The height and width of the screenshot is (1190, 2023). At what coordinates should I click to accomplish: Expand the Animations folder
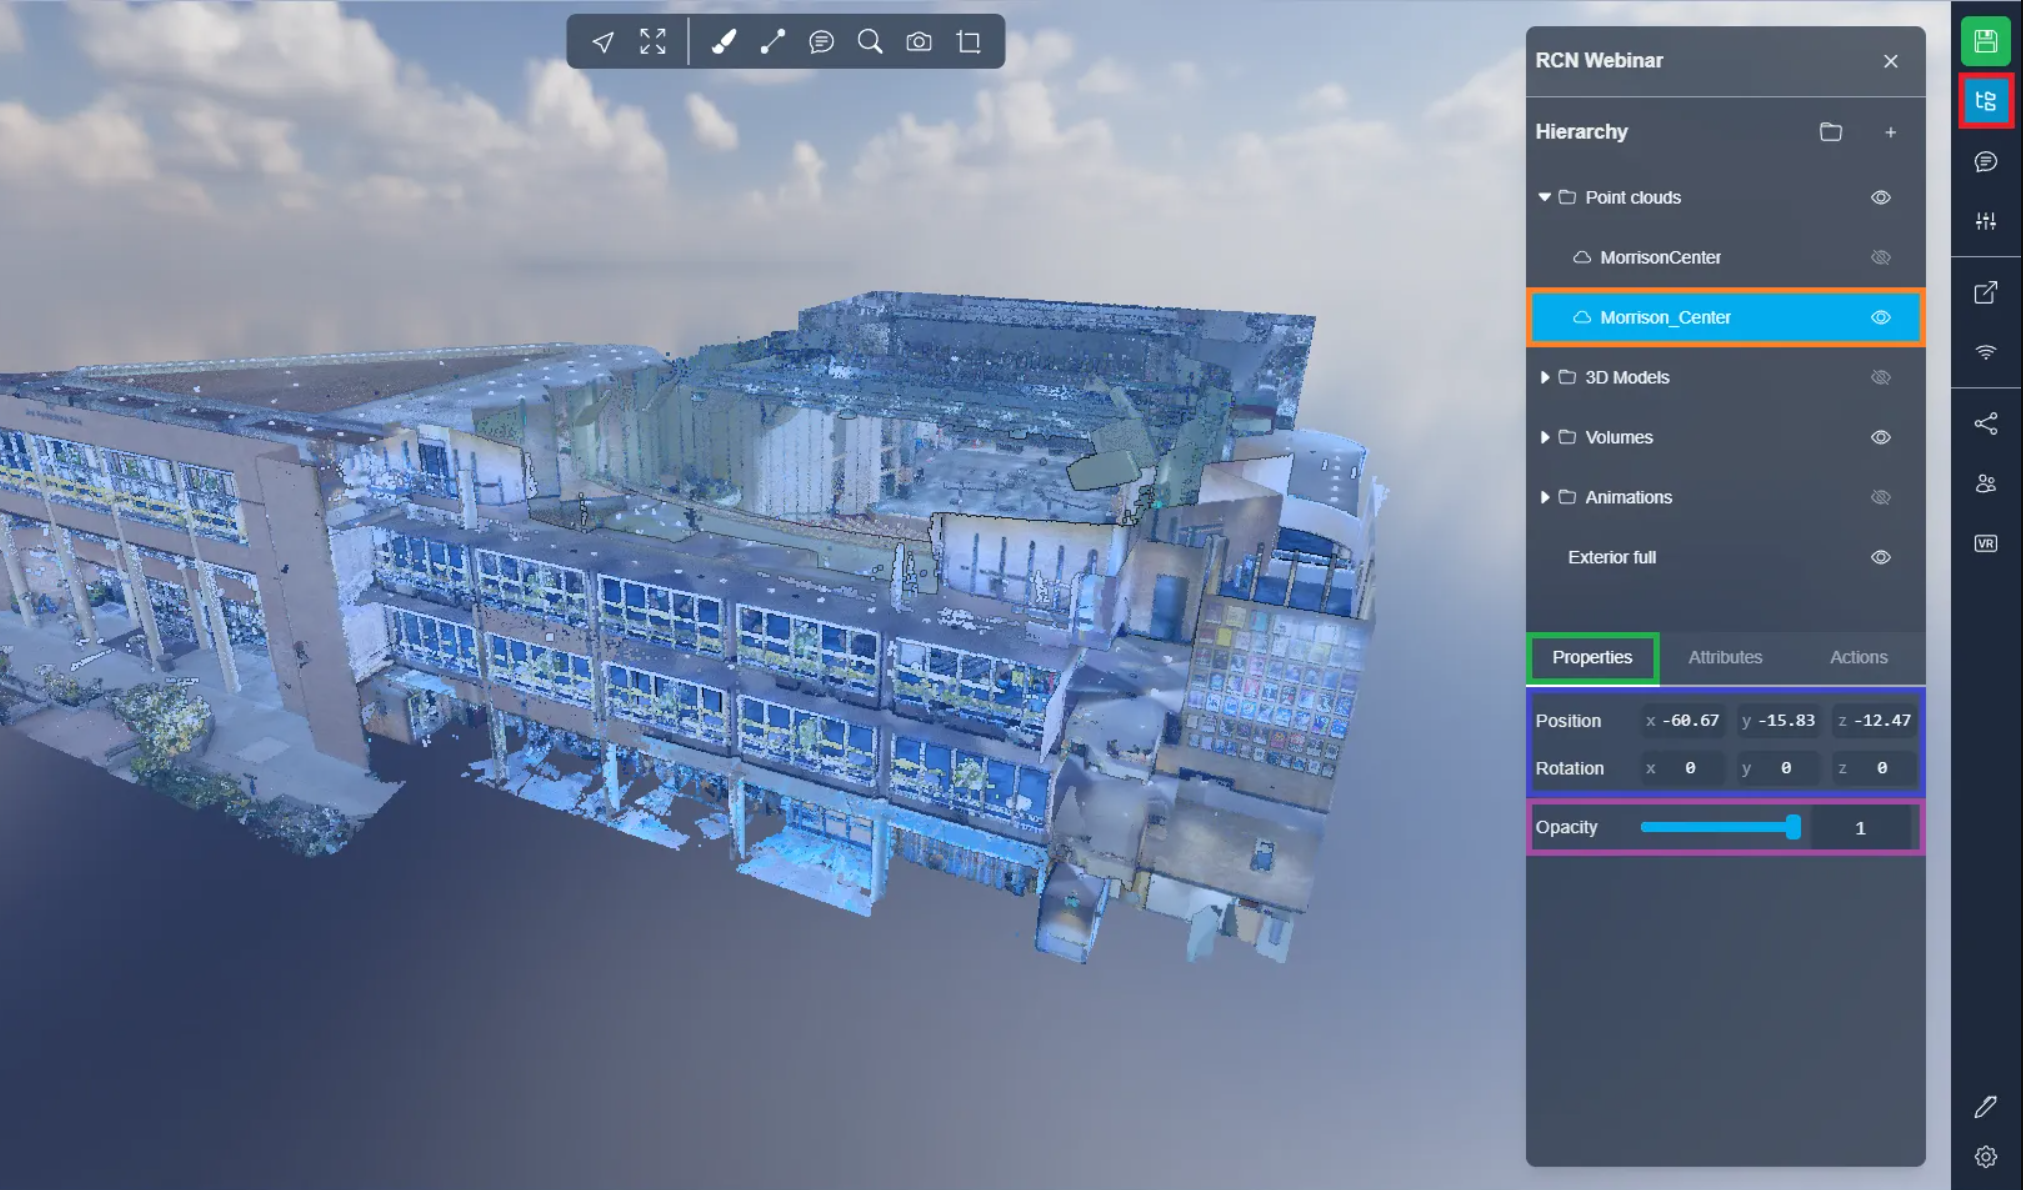[x=1544, y=497]
